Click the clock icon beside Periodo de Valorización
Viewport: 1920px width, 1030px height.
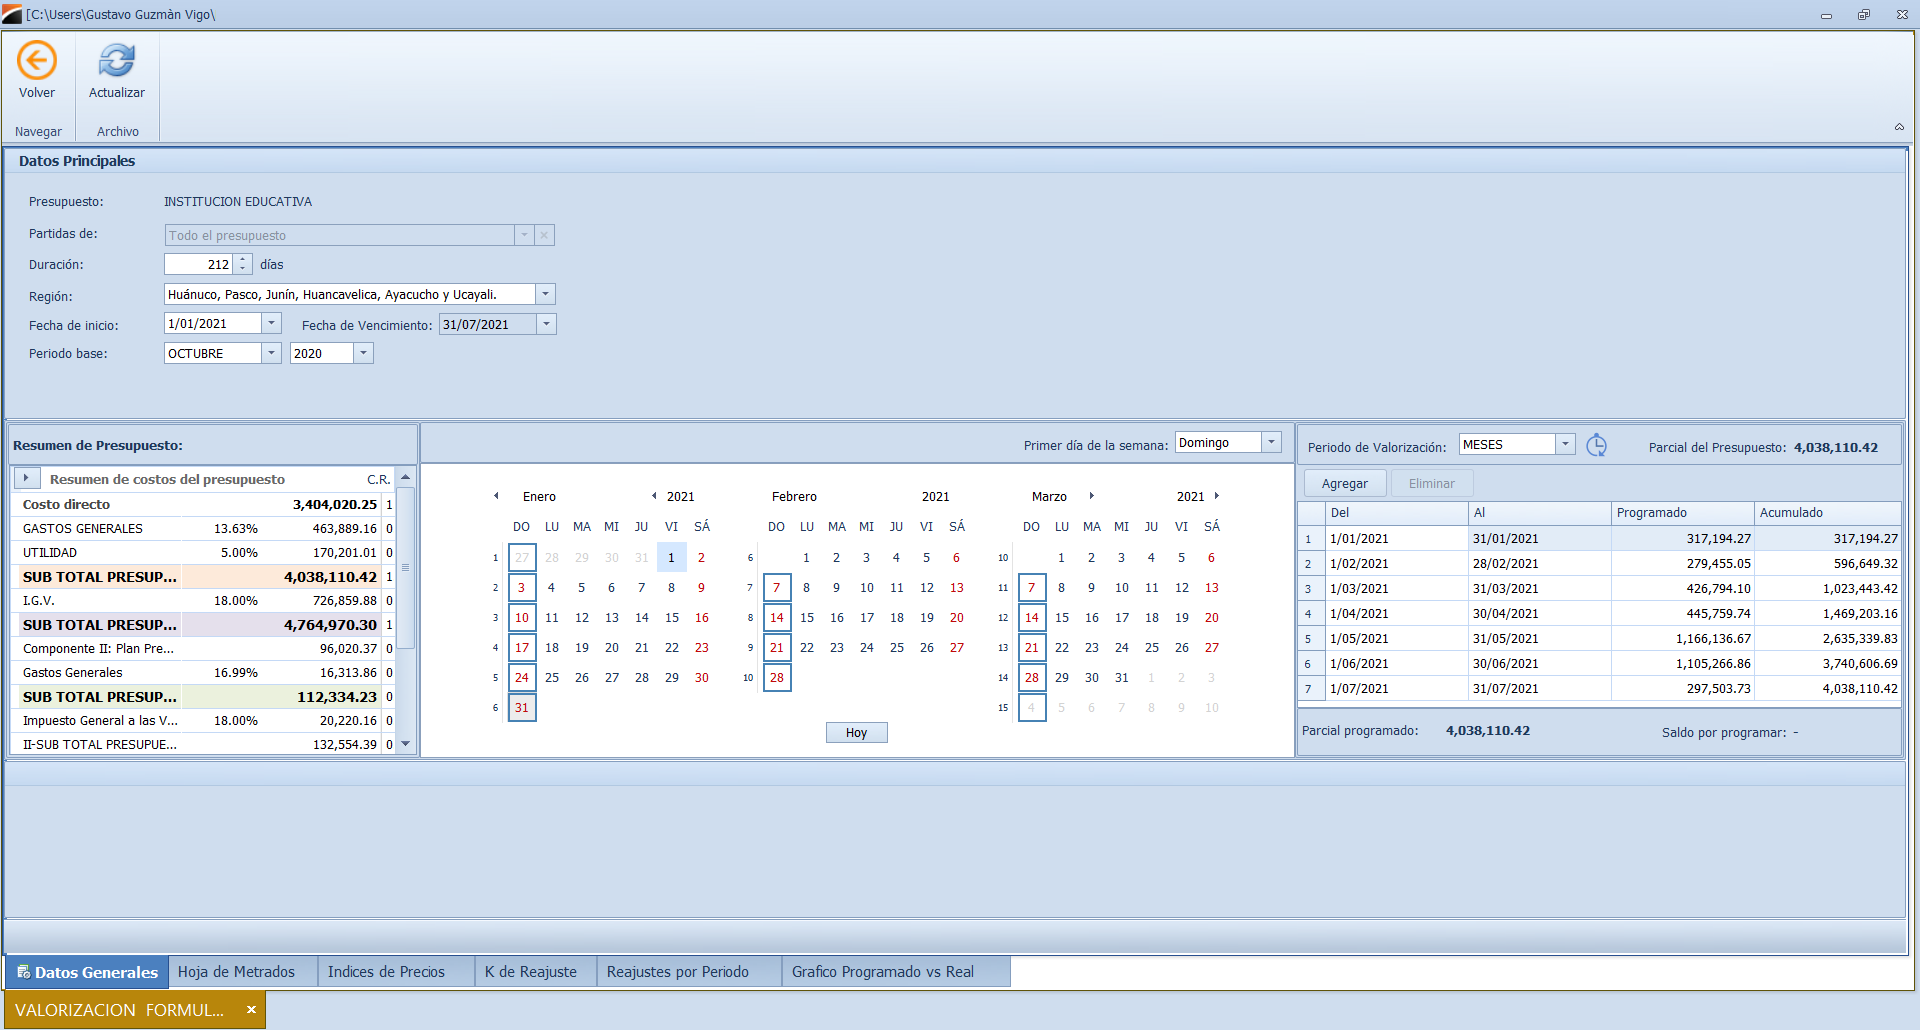1596,446
